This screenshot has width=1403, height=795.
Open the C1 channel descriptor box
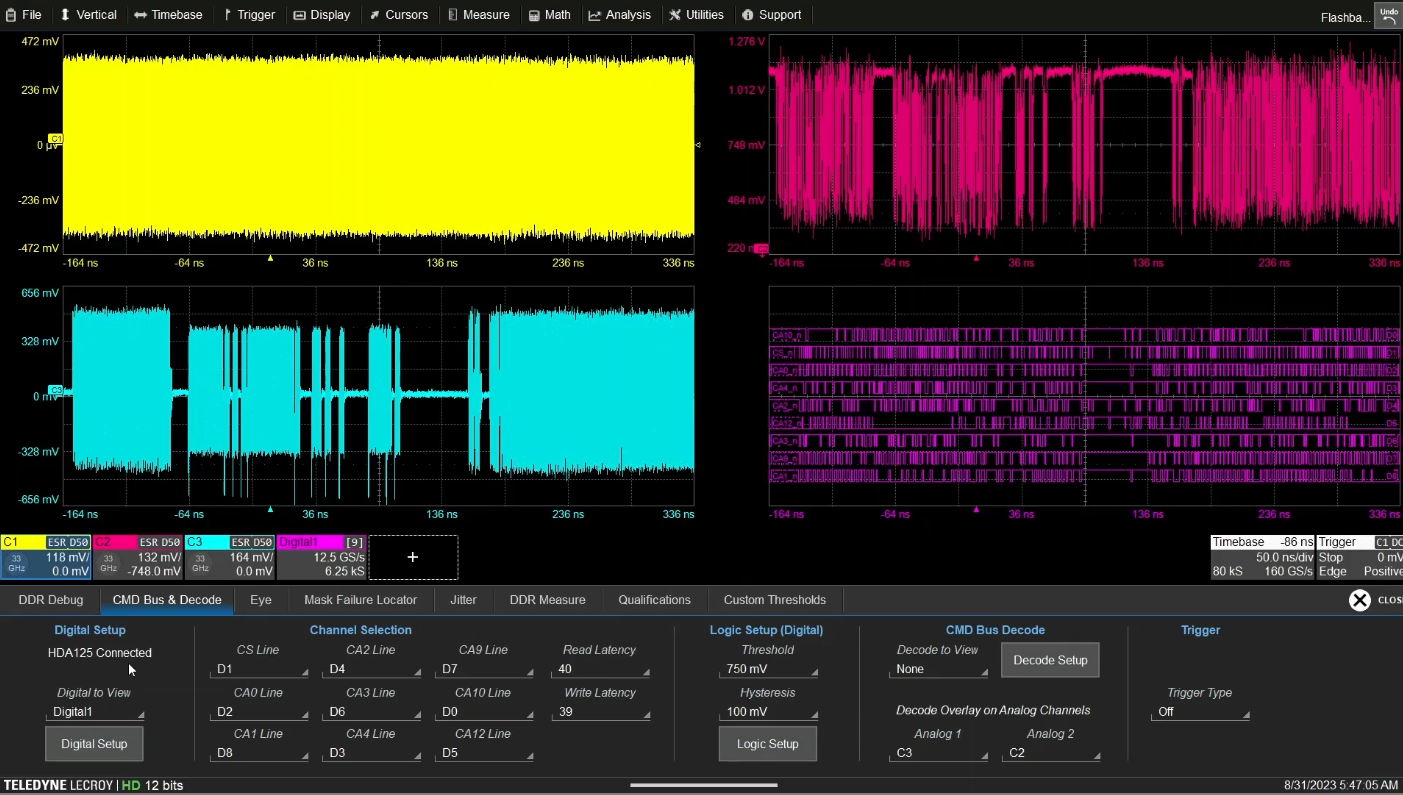[46, 557]
